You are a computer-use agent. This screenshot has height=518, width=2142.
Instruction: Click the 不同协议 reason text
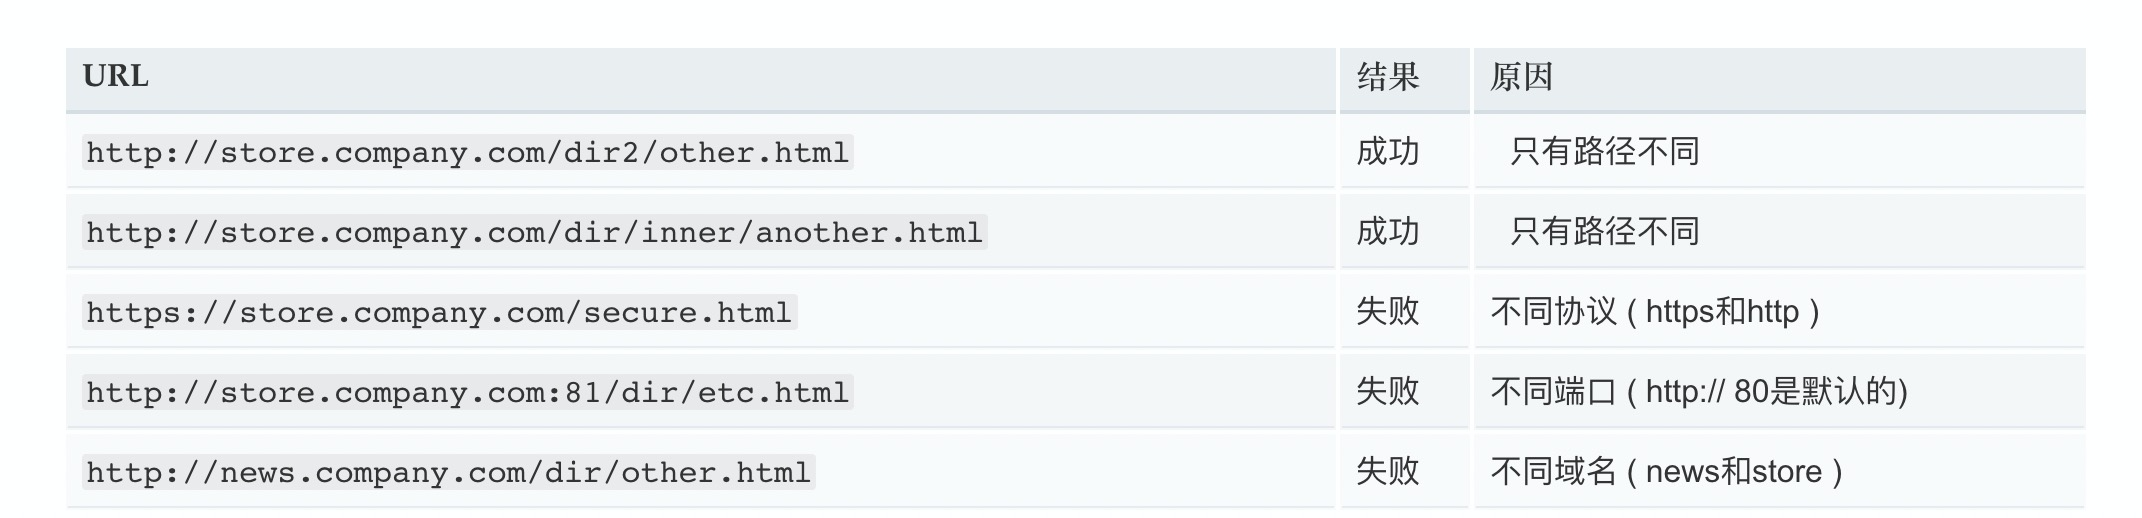pos(1553,312)
